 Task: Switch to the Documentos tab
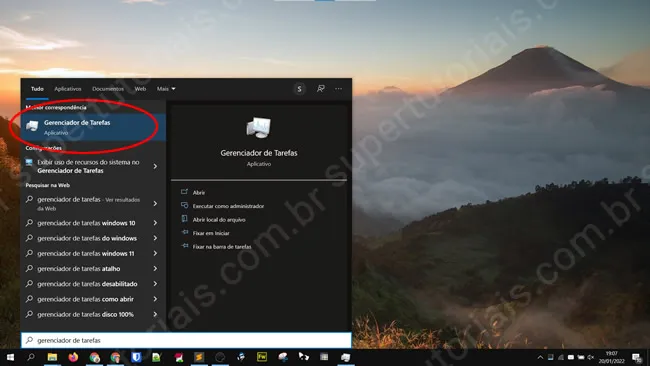coord(108,89)
